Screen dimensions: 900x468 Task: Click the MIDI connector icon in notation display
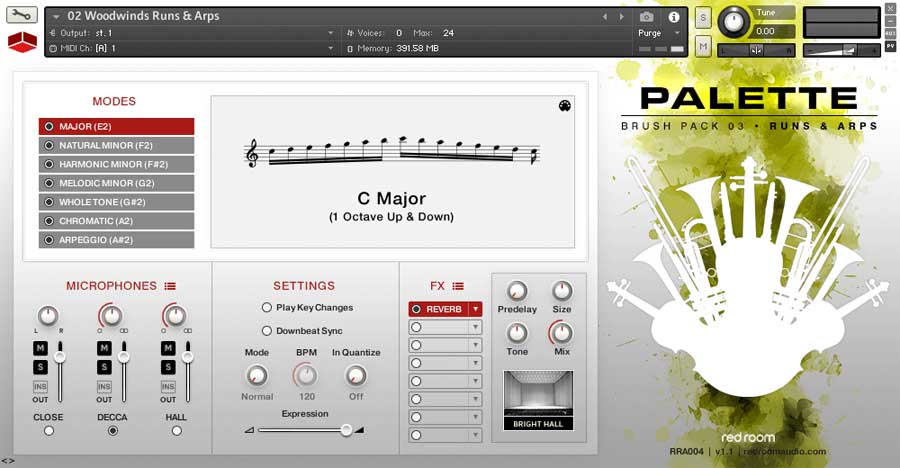[565, 106]
